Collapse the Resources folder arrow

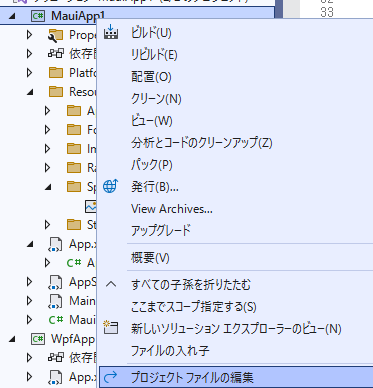pos(30,92)
